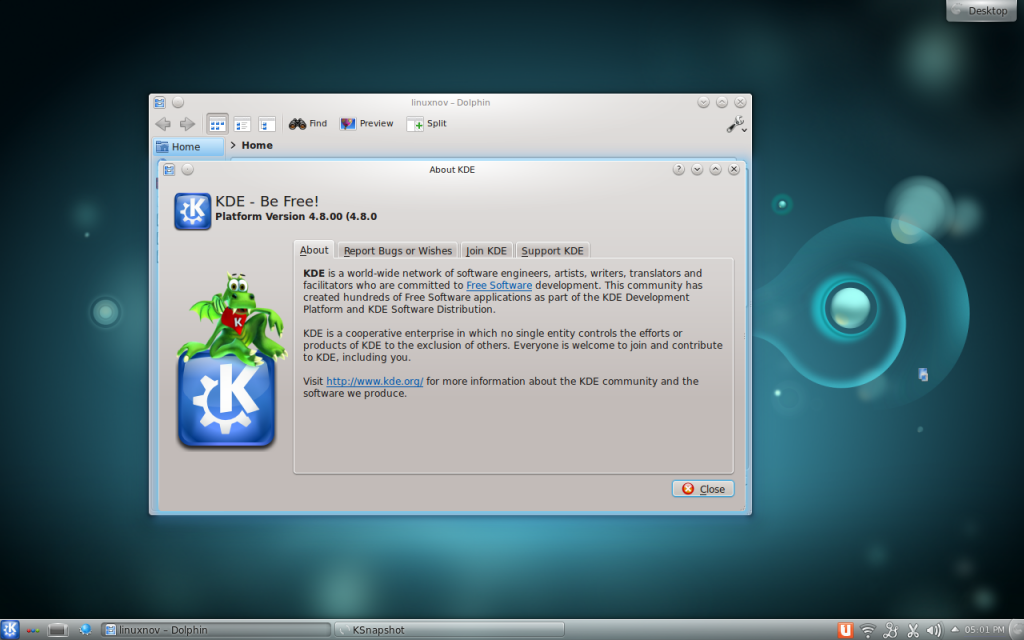Open the panel toolbox at taskbar end
This screenshot has width=1024, height=640.
(x=1016, y=630)
